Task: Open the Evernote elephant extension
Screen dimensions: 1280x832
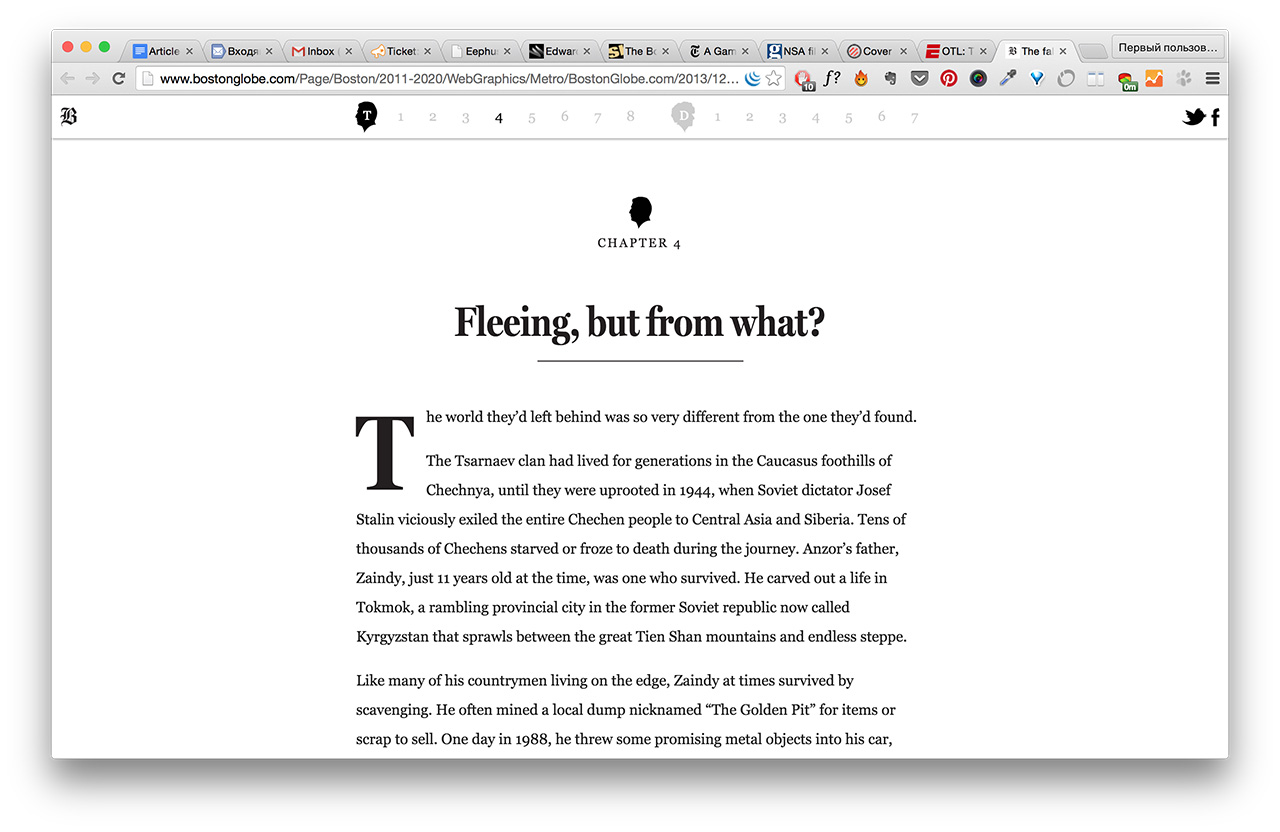Action: (890, 78)
